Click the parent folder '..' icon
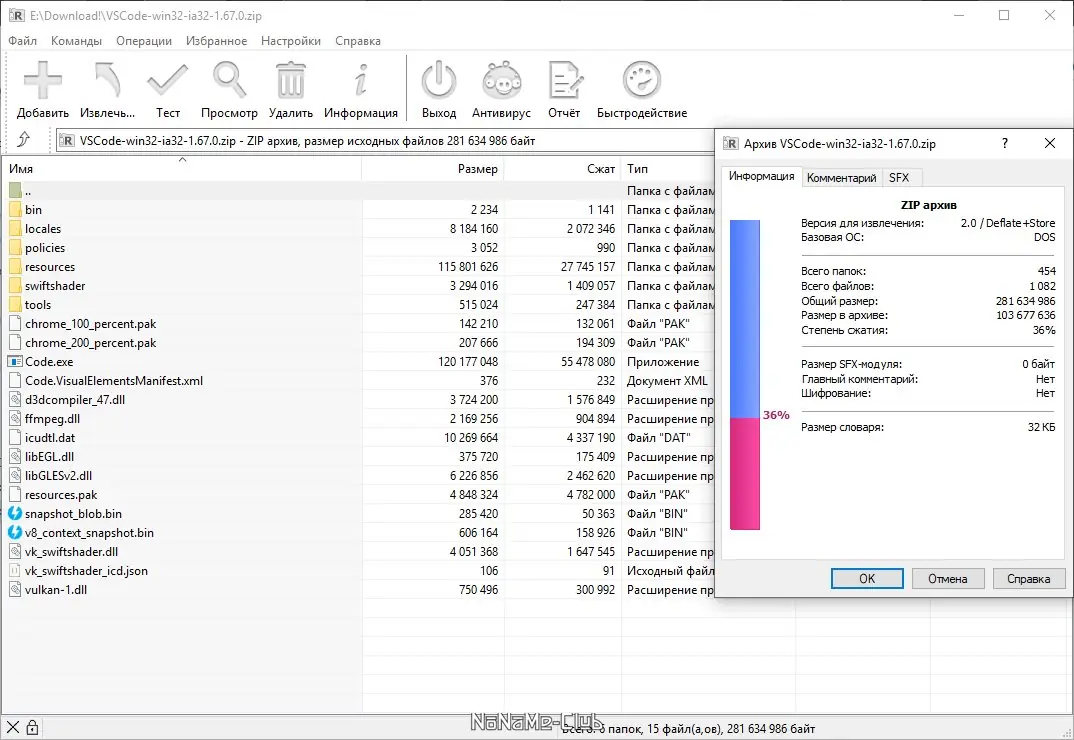 pyautogui.click(x=15, y=190)
